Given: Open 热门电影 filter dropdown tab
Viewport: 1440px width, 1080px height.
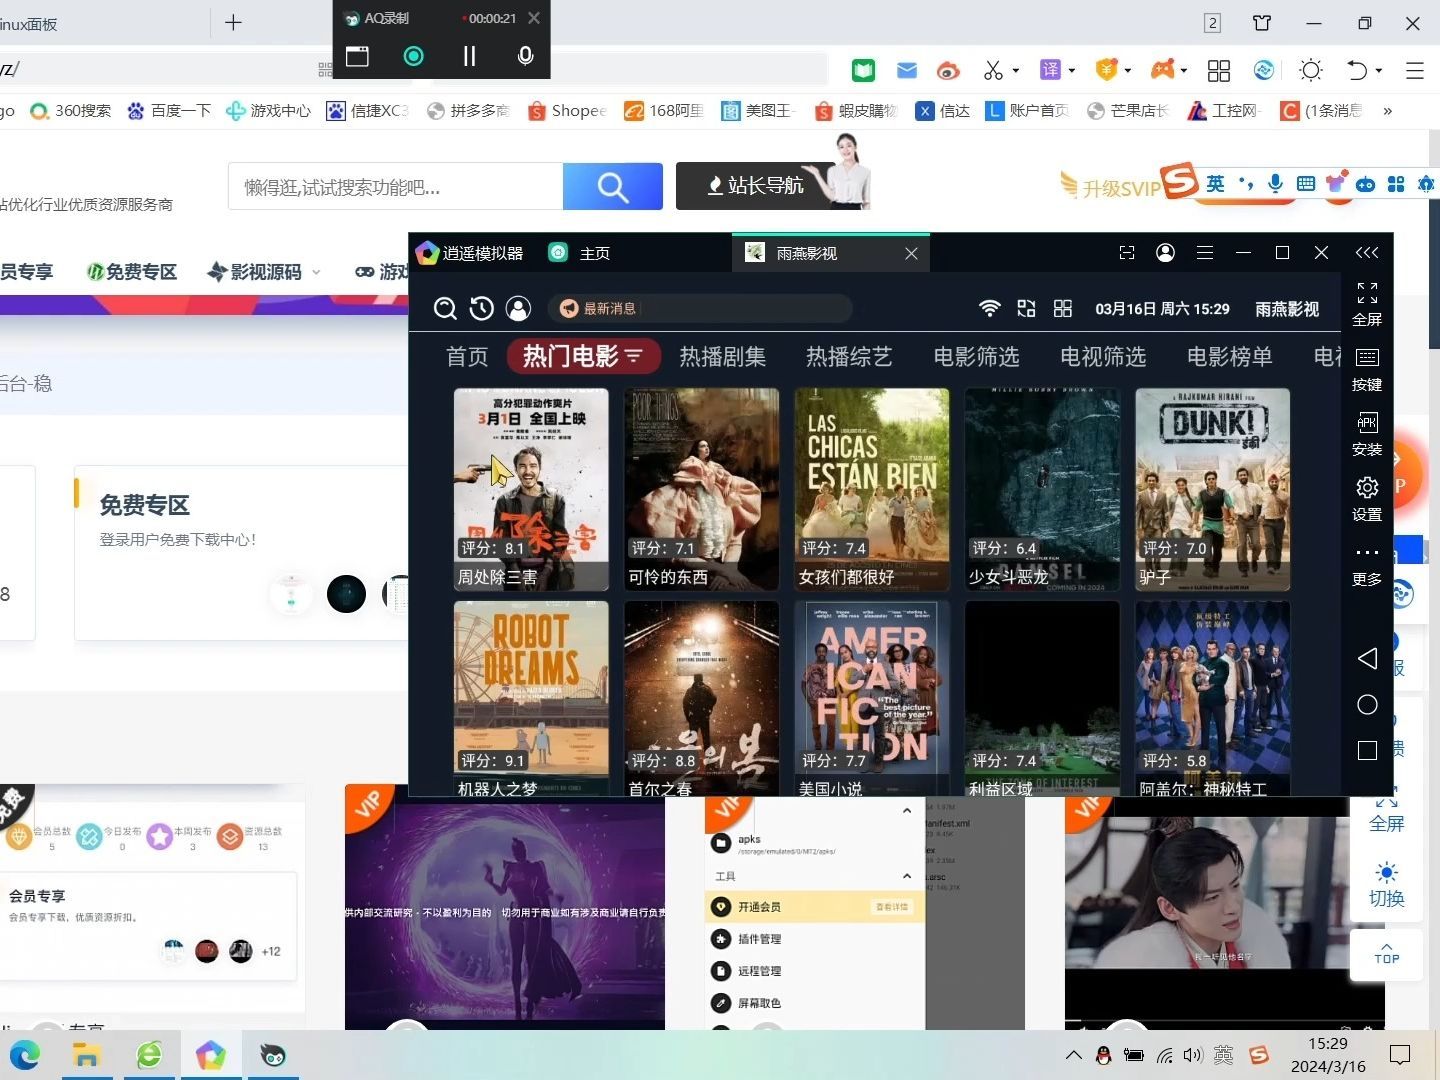Looking at the screenshot, I should point(583,356).
